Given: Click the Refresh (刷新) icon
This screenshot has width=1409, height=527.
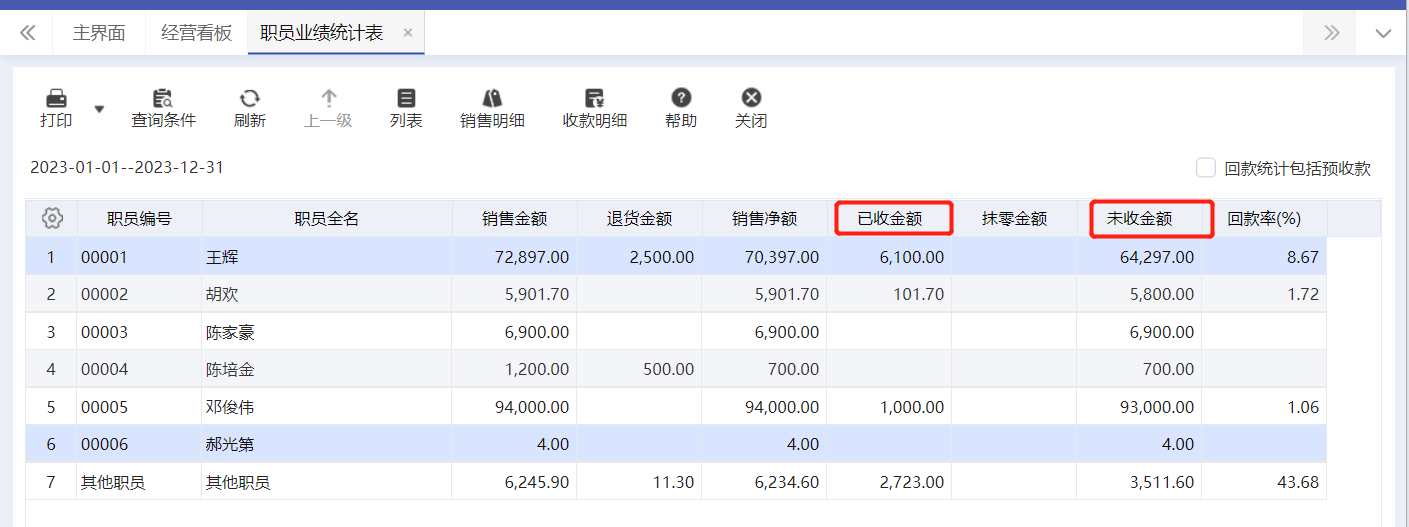Looking at the screenshot, I should (x=249, y=99).
